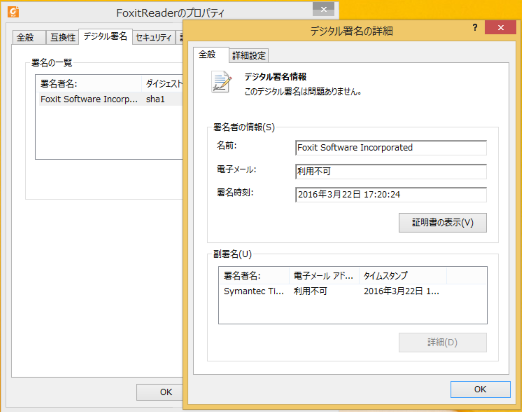This screenshot has width=522, height=412.
Task: Click the 署名時刻 date field
Action: click(391, 195)
